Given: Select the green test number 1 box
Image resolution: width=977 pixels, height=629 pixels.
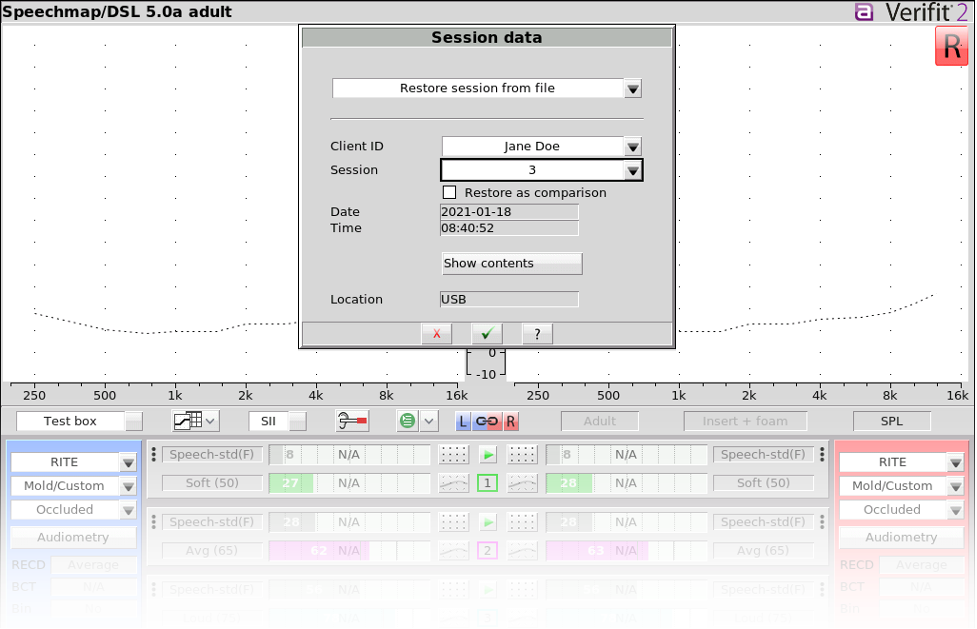Looking at the screenshot, I should (x=488, y=483).
